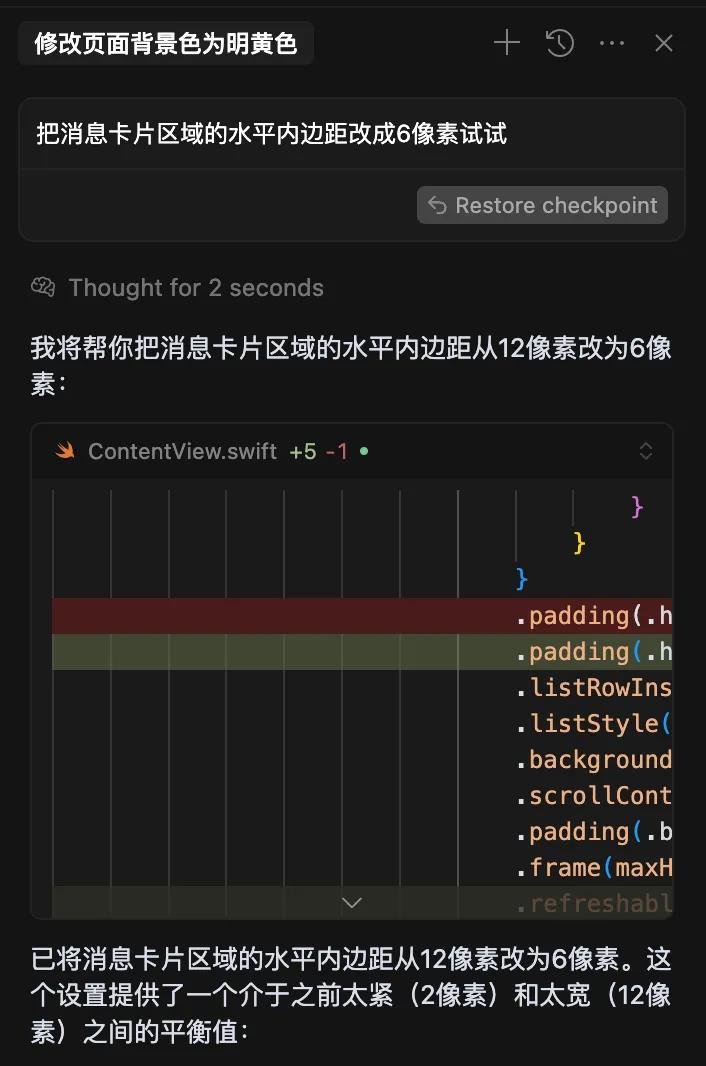Click the reply text 我将帮你把消息卡片区域
The width and height of the screenshot is (706, 1066).
(351, 366)
